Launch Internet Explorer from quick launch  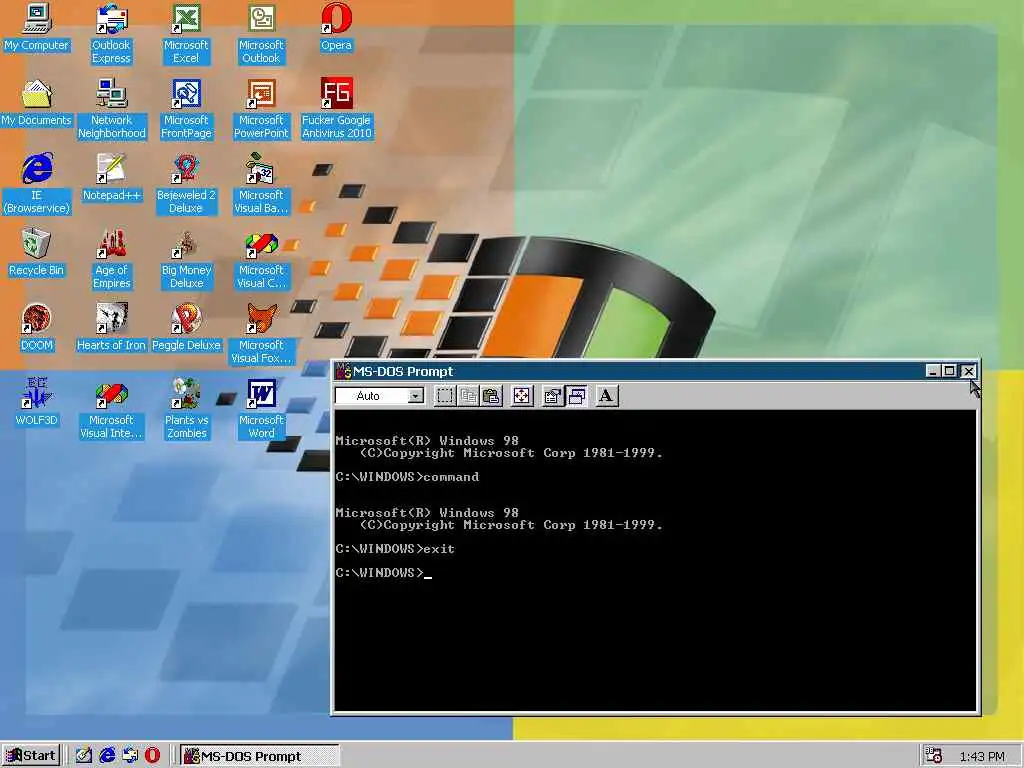pos(106,756)
